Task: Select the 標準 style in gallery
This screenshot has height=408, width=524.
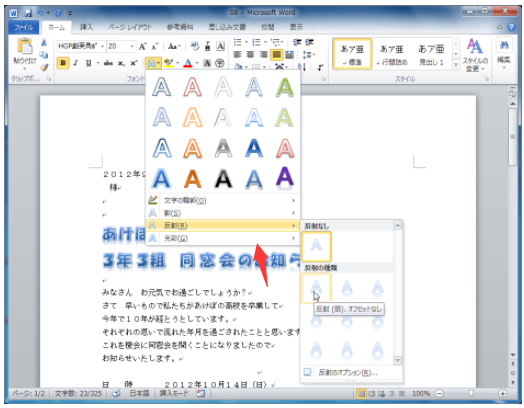Action: (x=352, y=54)
